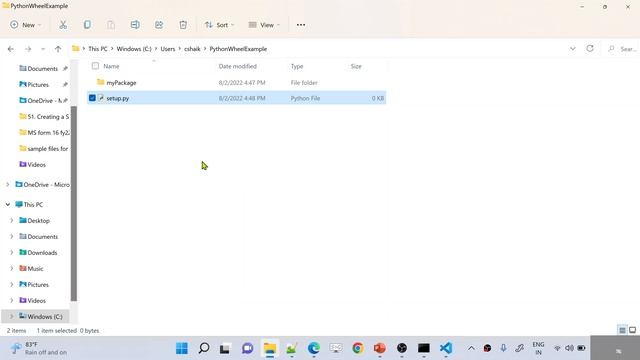Click Windows (C:) in the breadcrumb

[x=134, y=49]
